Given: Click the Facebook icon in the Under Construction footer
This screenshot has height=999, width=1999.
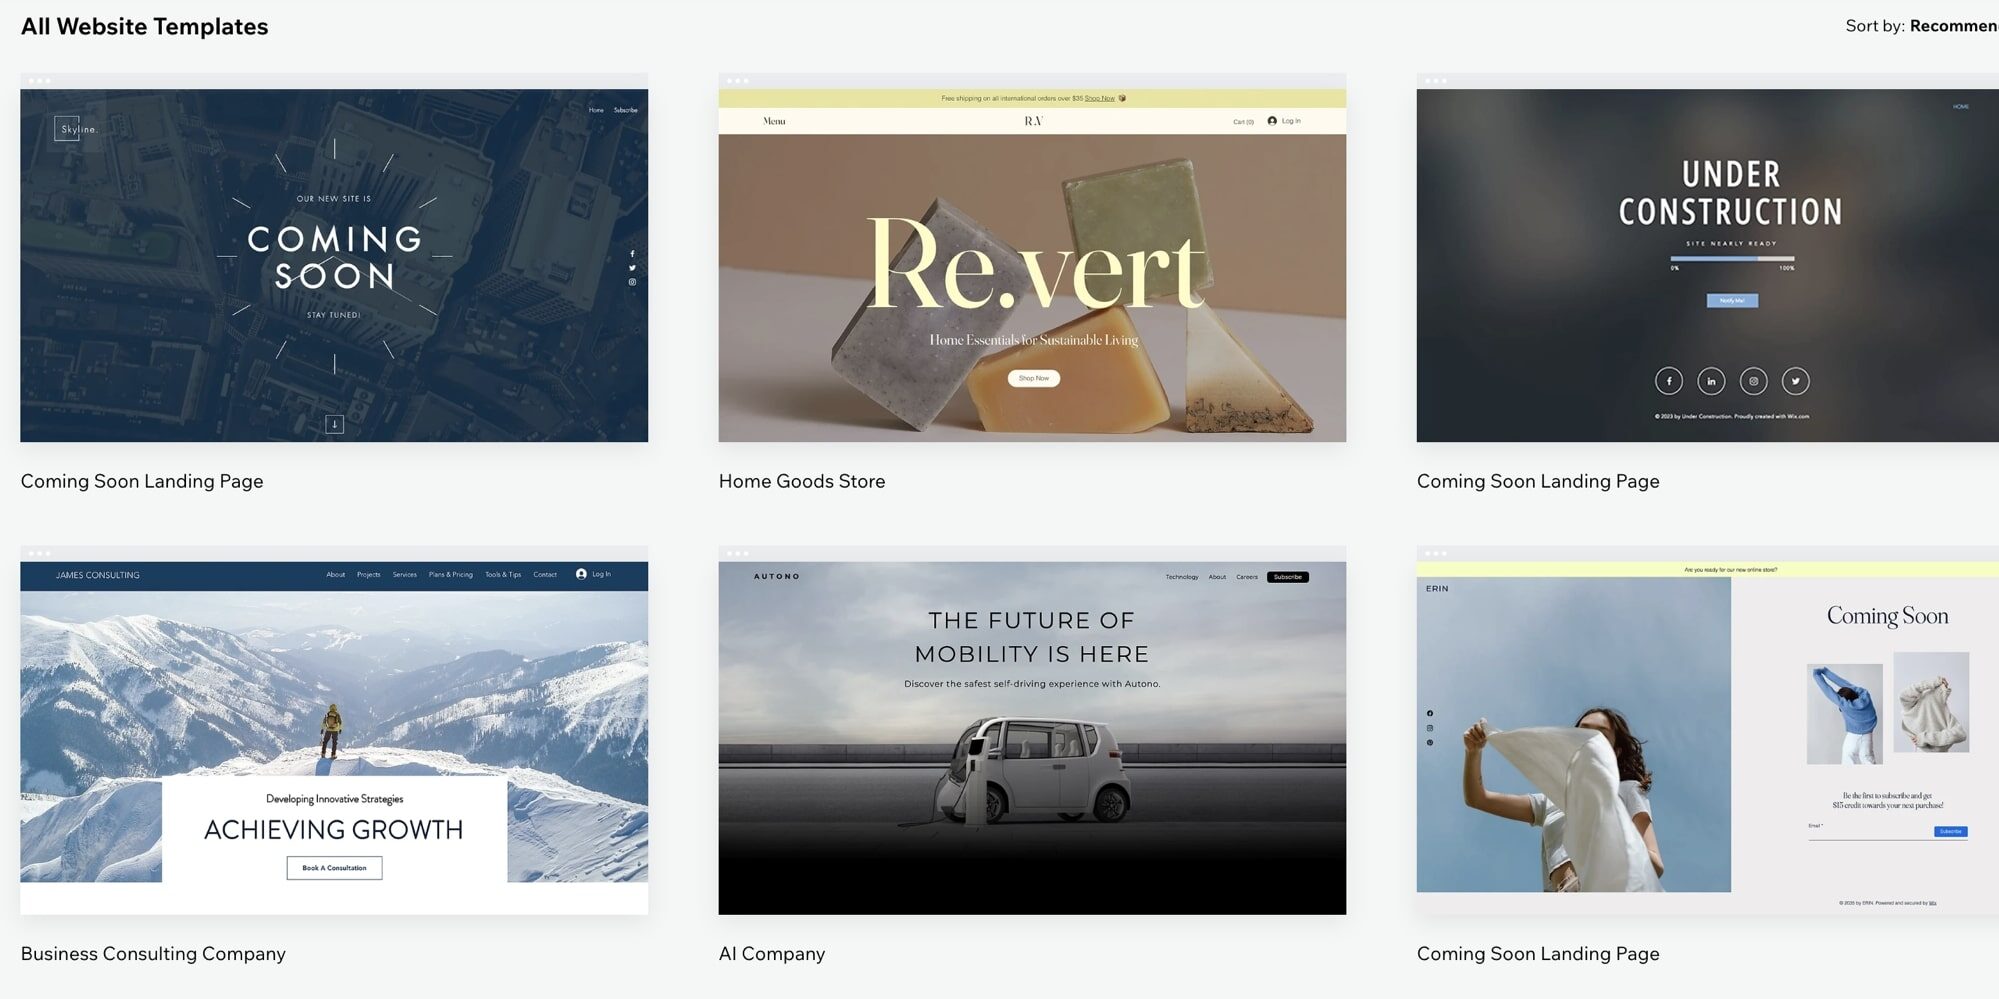Looking at the screenshot, I should coord(1668,381).
